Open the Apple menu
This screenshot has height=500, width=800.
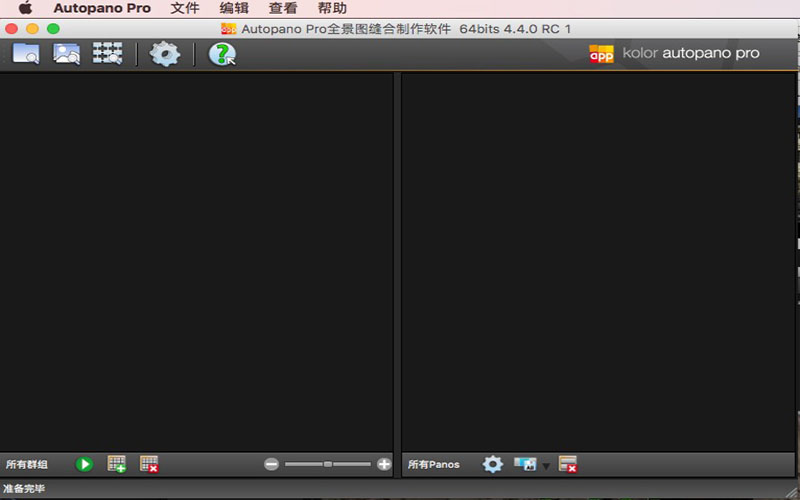tap(26, 8)
